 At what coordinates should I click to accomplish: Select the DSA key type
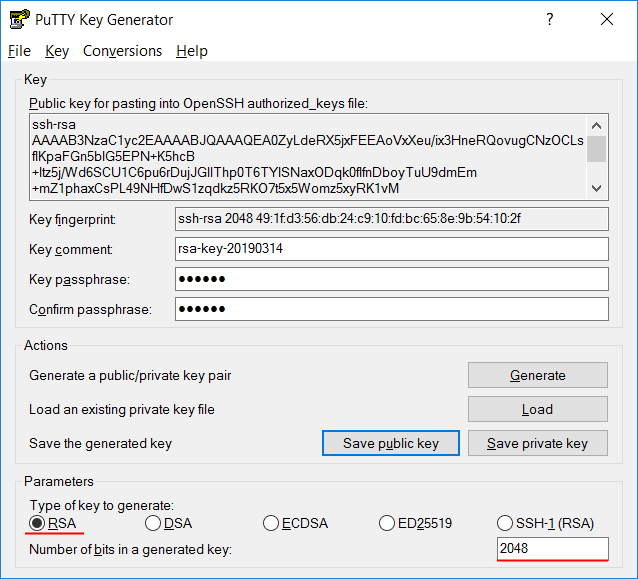click(153, 523)
